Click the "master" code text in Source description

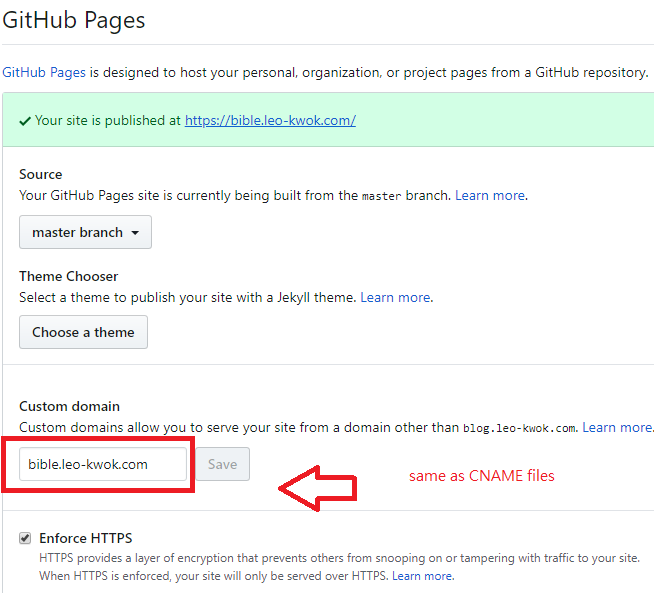[380, 196]
